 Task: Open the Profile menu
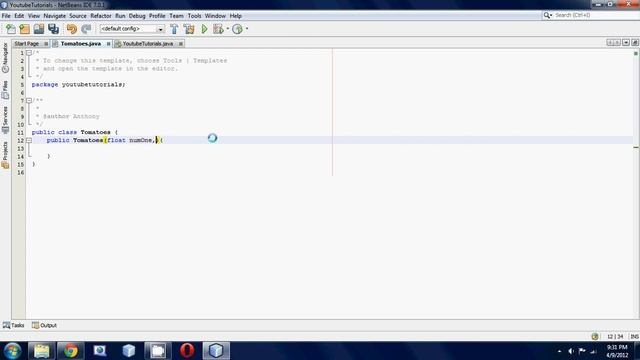[x=157, y=16]
